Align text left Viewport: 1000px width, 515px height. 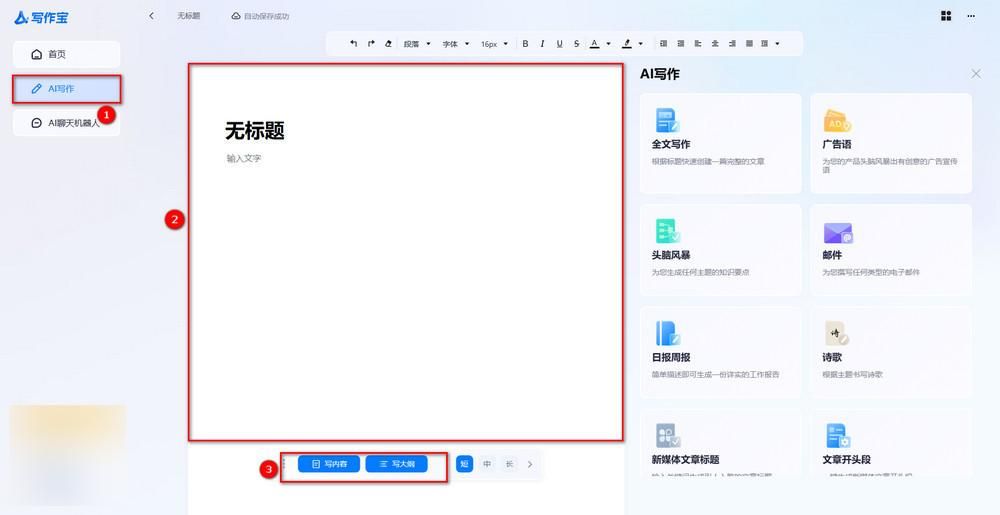(698, 43)
